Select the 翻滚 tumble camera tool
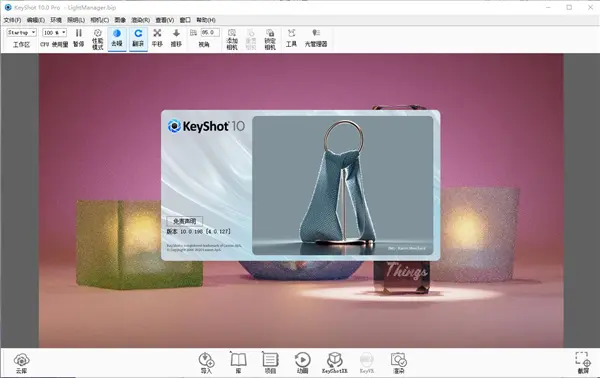The image size is (600, 378). 138,38
